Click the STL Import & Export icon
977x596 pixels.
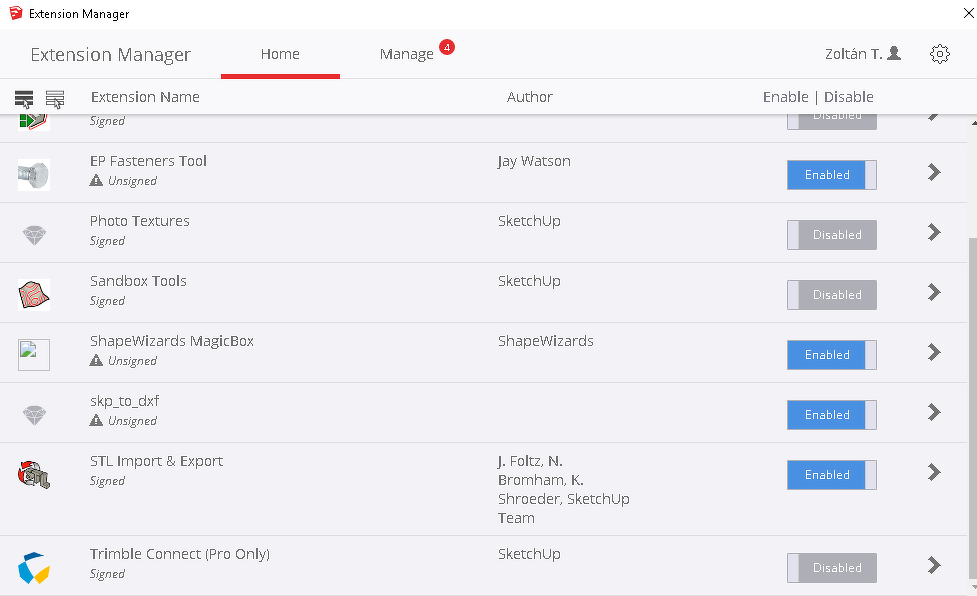click(34, 474)
